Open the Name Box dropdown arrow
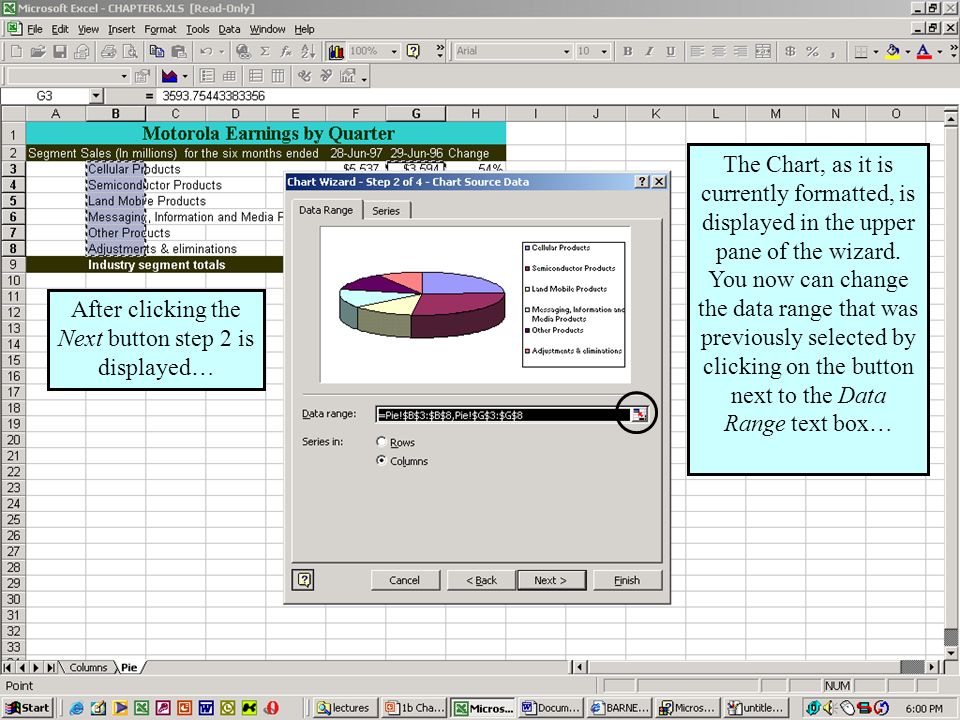The image size is (960, 720). tap(96, 96)
